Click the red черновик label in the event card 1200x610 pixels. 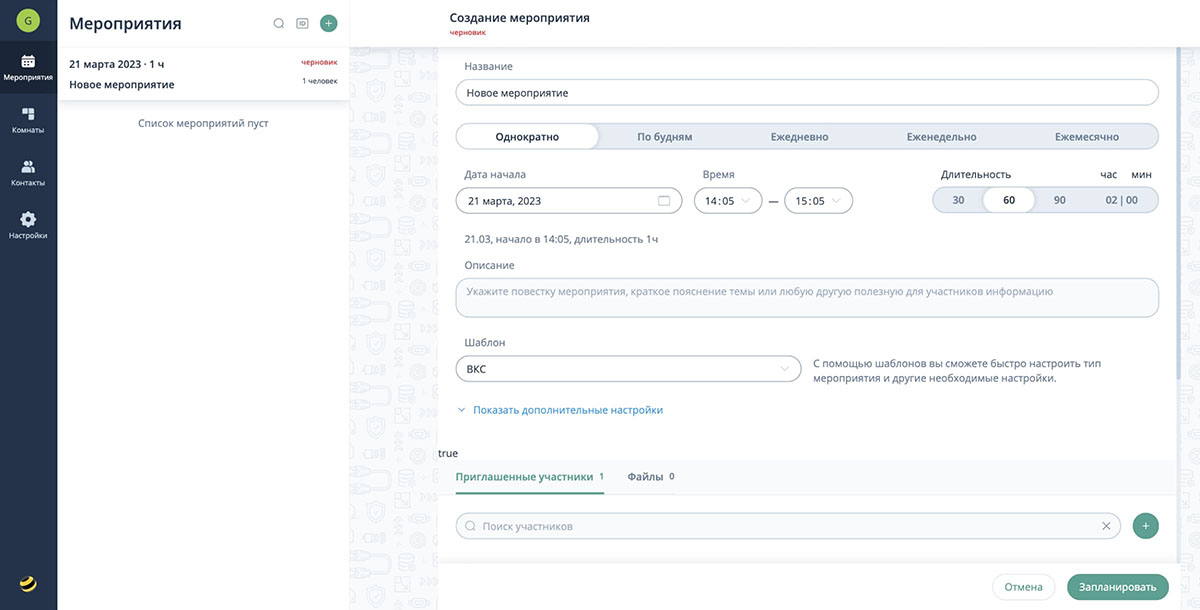(320, 63)
